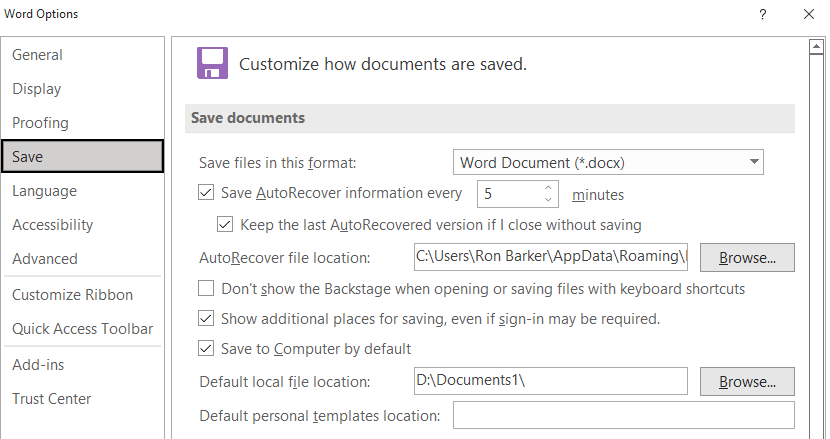The height and width of the screenshot is (439, 830).
Task: Increase AutoRecover minutes with up arrow
Action: point(549,187)
